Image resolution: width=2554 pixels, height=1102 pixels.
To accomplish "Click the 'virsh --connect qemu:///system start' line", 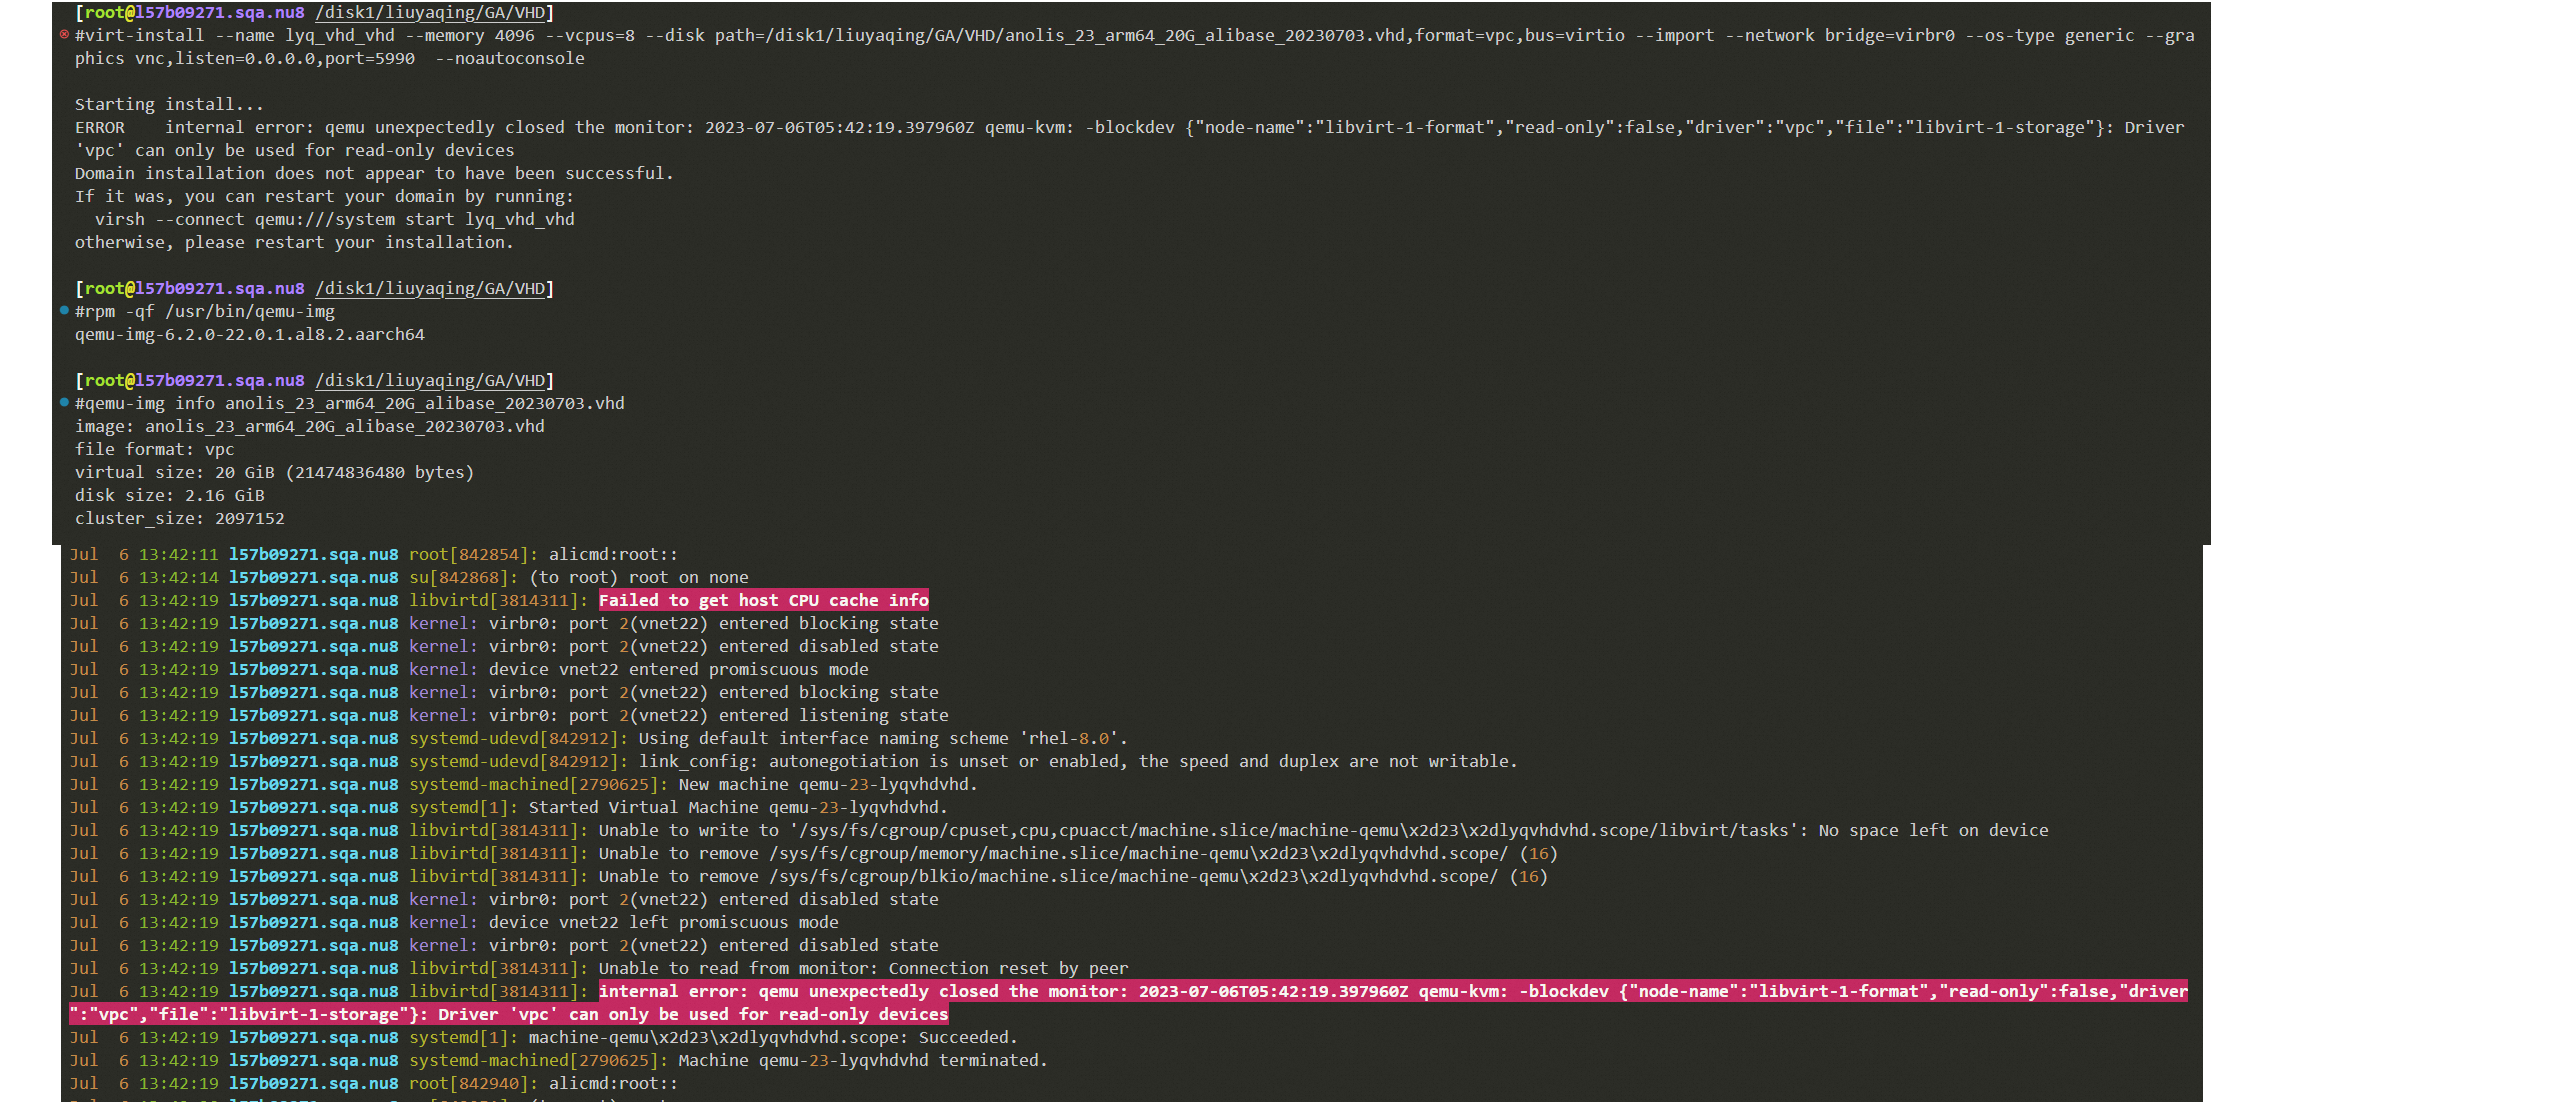I will point(334,219).
